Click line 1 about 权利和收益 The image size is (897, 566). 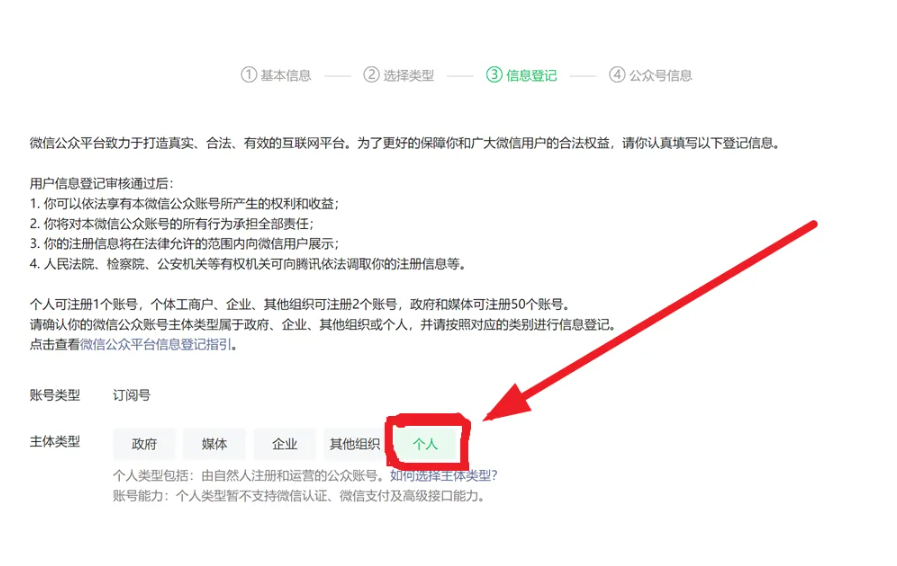pyautogui.click(x=184, y=204)
